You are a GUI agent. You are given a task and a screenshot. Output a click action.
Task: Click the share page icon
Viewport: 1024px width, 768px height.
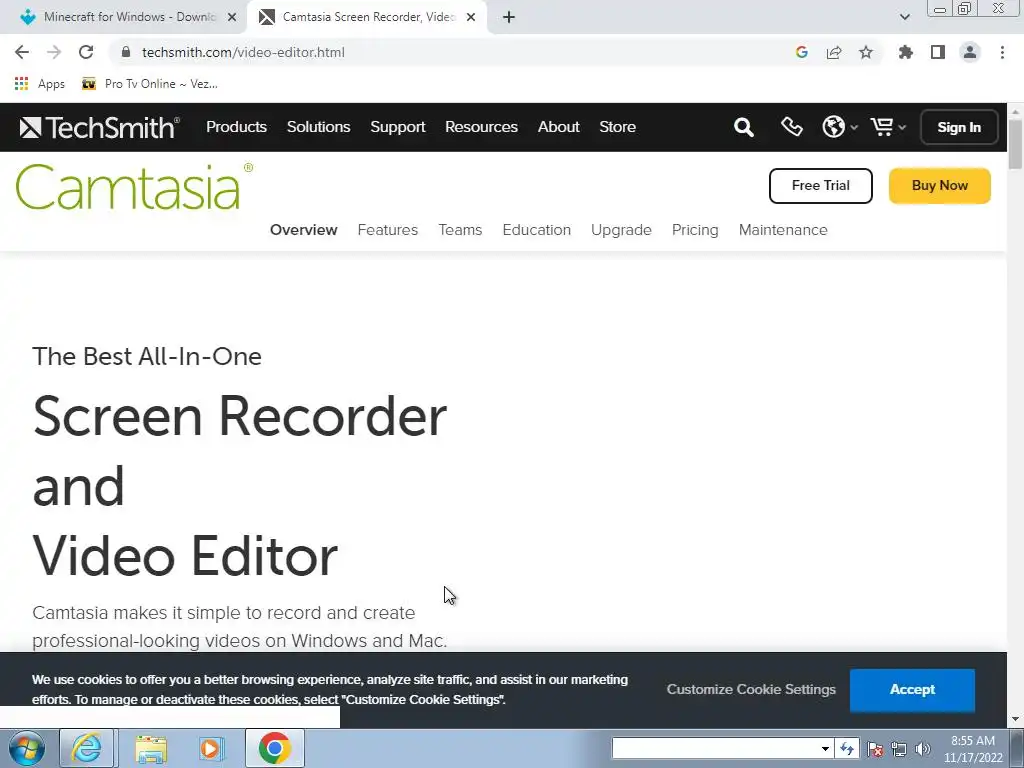click(x=834, y=52)
